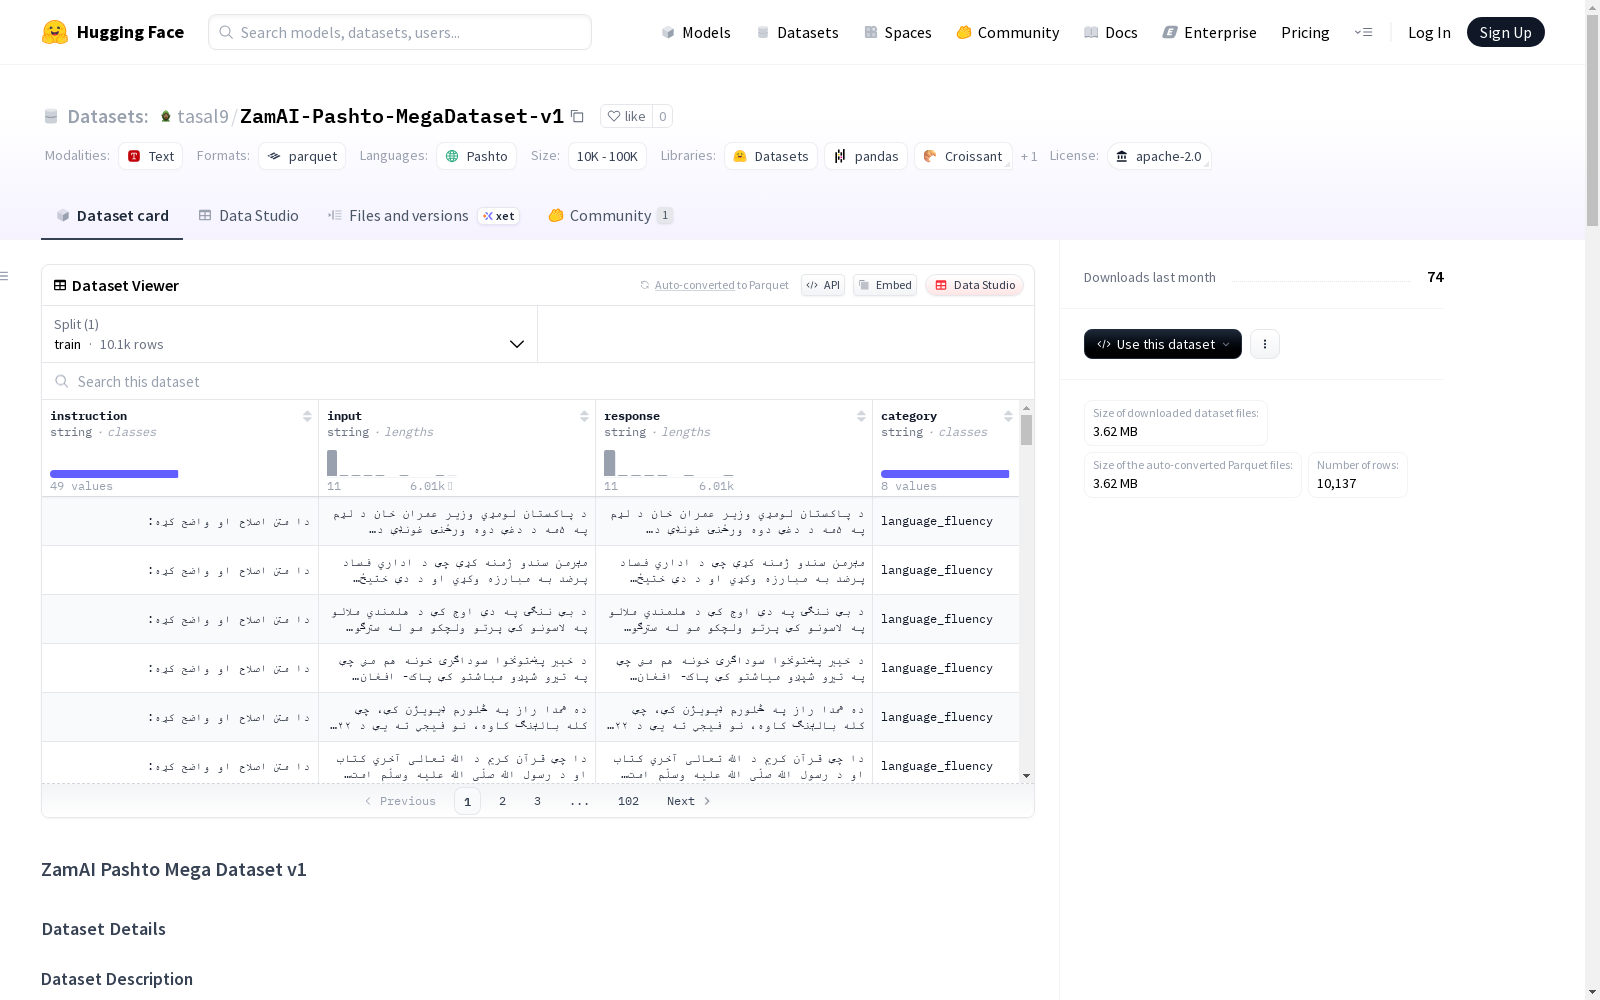Sort the category column
The height and width of the screenshot is (1000, 1600).
click(x=1008, y=416)
